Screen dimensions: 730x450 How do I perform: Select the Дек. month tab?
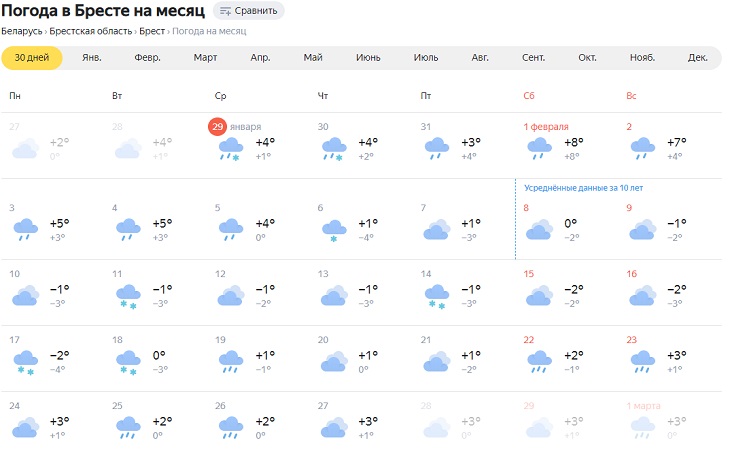click(x=697, y=57)
